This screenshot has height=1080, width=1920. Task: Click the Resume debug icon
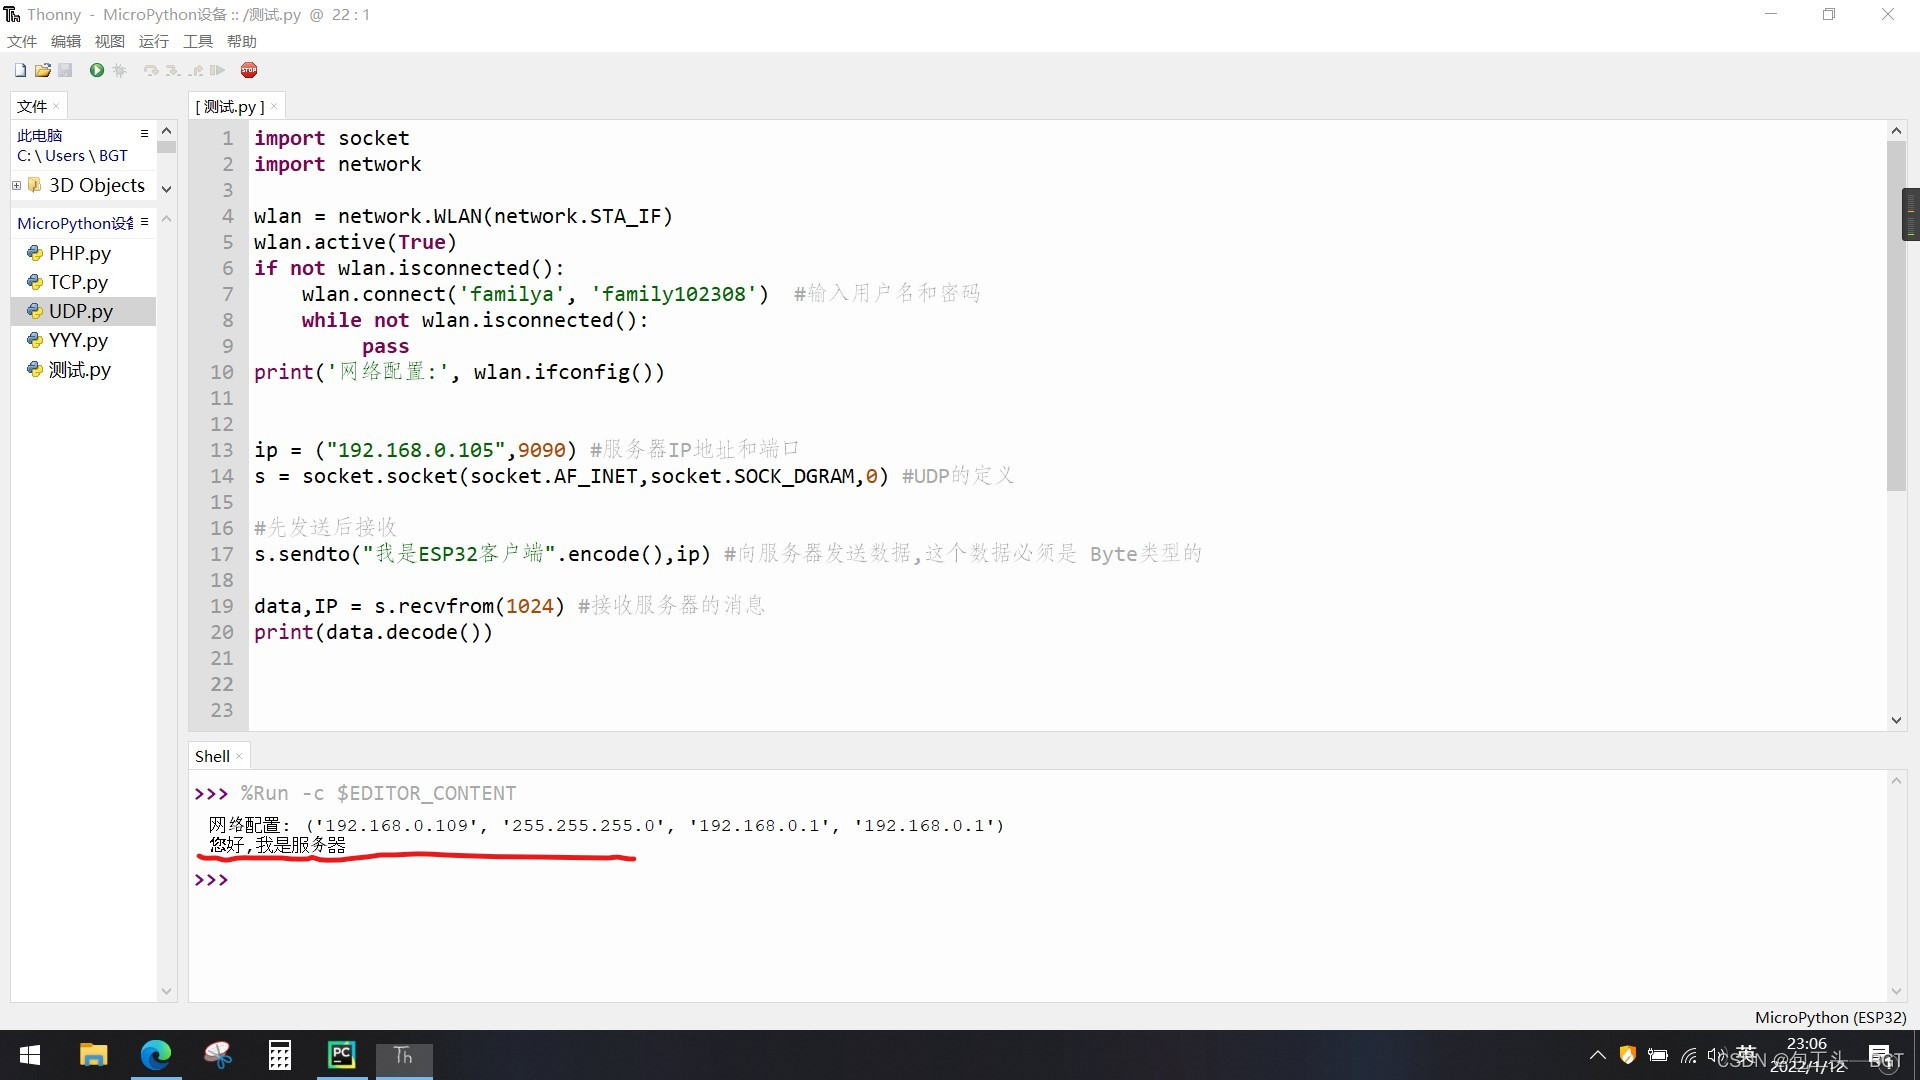(x=218, y=70)
